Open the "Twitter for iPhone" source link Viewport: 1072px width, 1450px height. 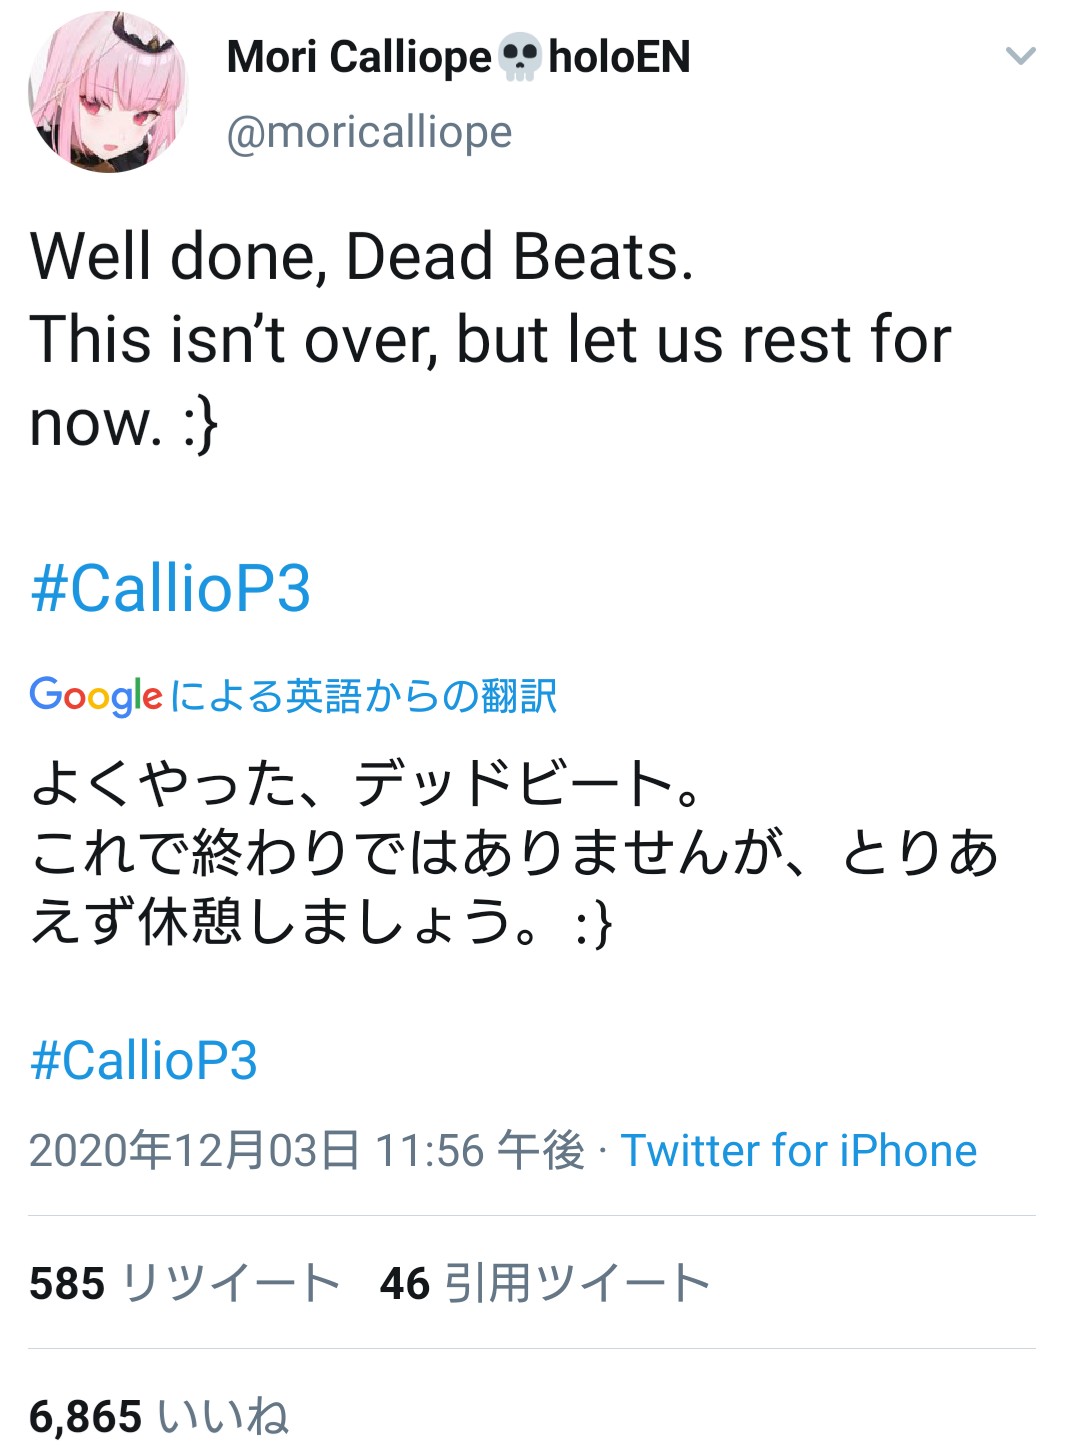click(x=798, y=1150)
